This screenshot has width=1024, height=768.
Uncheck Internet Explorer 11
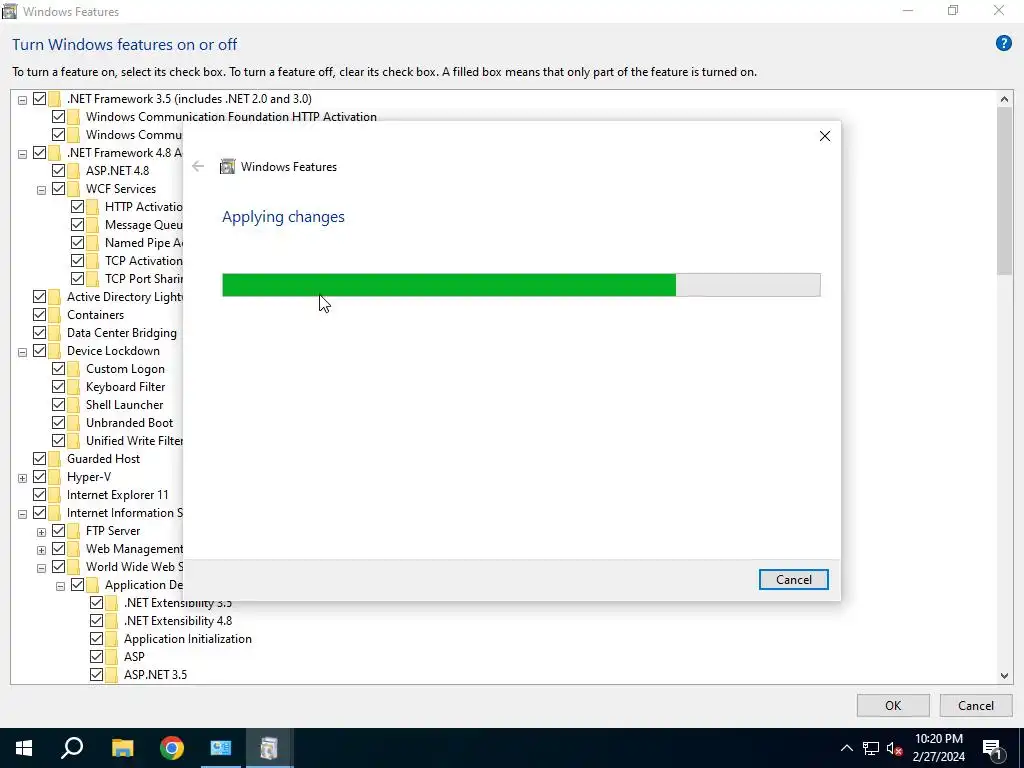click(39, 494)
